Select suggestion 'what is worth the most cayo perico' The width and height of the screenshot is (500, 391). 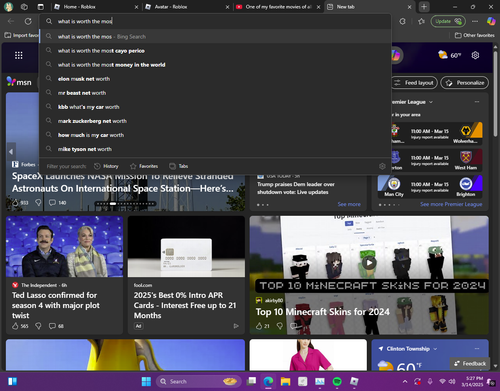[x=215, y=51]
